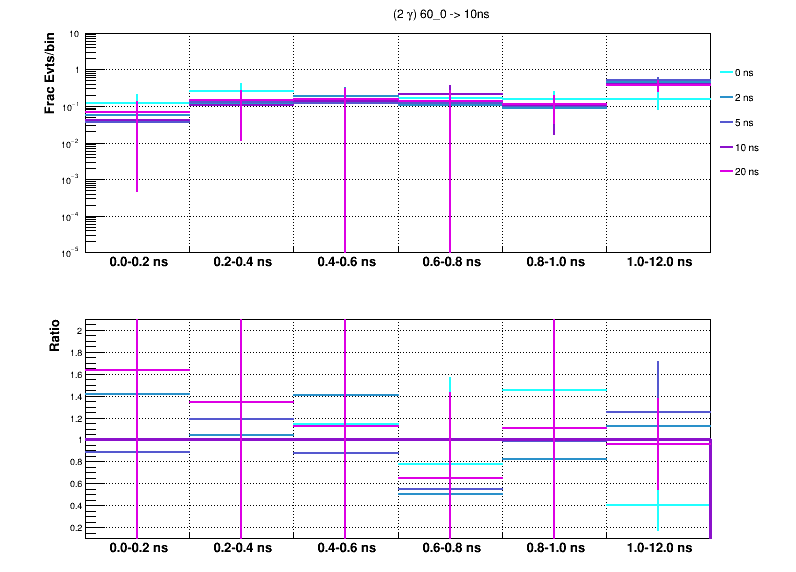Select "0.4-0.6 ns" label under ratio plot
Image resolution: width=796 pixels, height=572 pixels.
pos(346,549)
